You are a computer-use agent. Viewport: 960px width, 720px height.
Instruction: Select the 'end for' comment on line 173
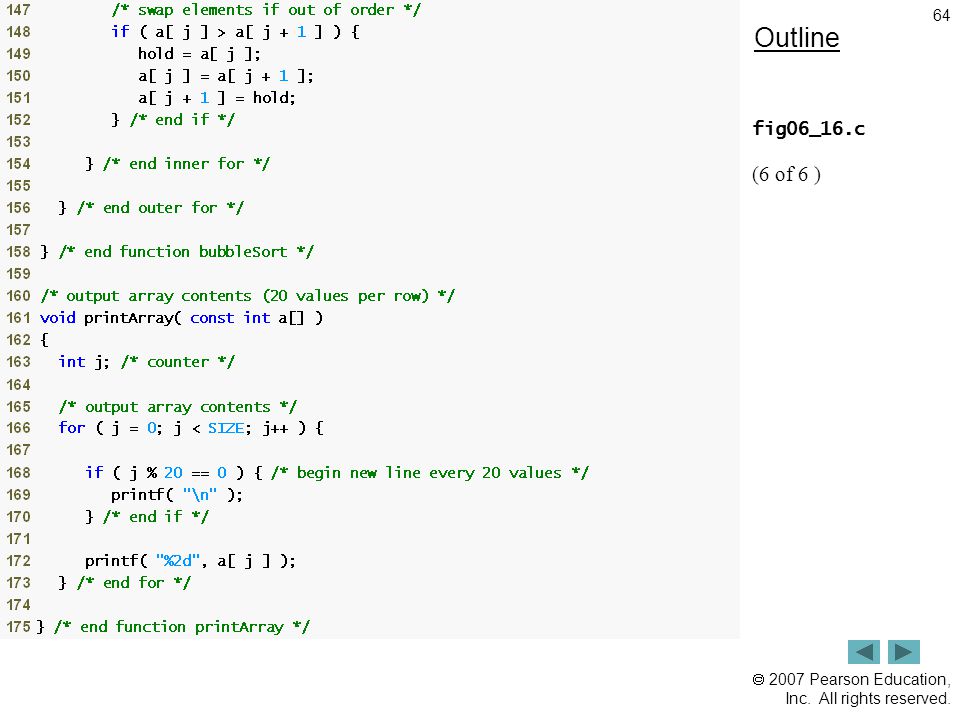point(134,583)
